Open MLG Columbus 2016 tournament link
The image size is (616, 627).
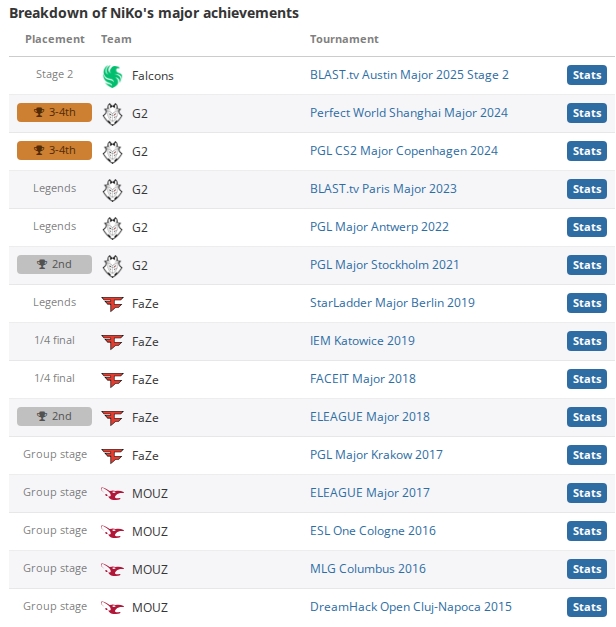368,569
